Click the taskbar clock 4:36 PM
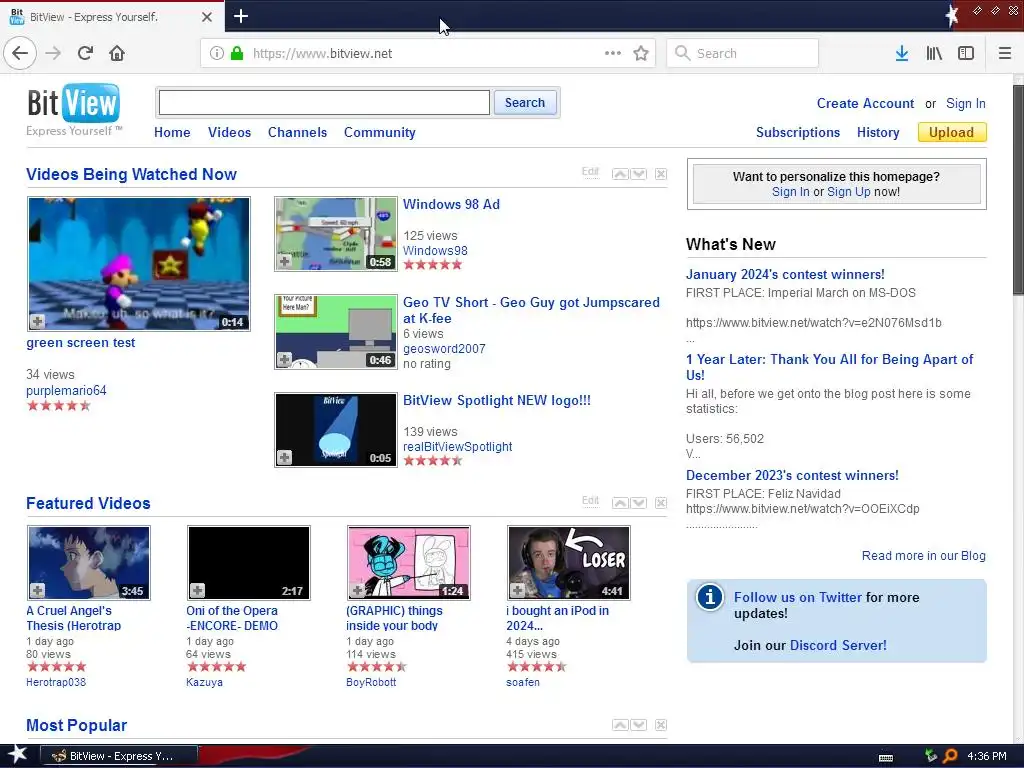Image resolution: width=1024 pixels, height=768 pixels. [x=987, y=756]
